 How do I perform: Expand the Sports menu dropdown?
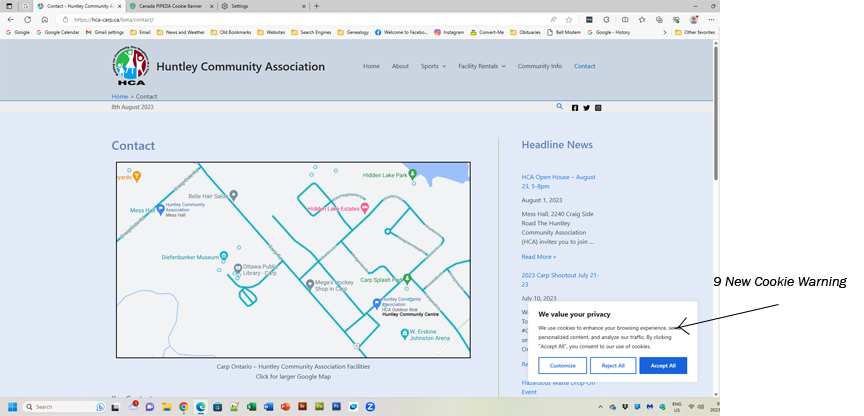pyautogui.click(x=433, y=66)
